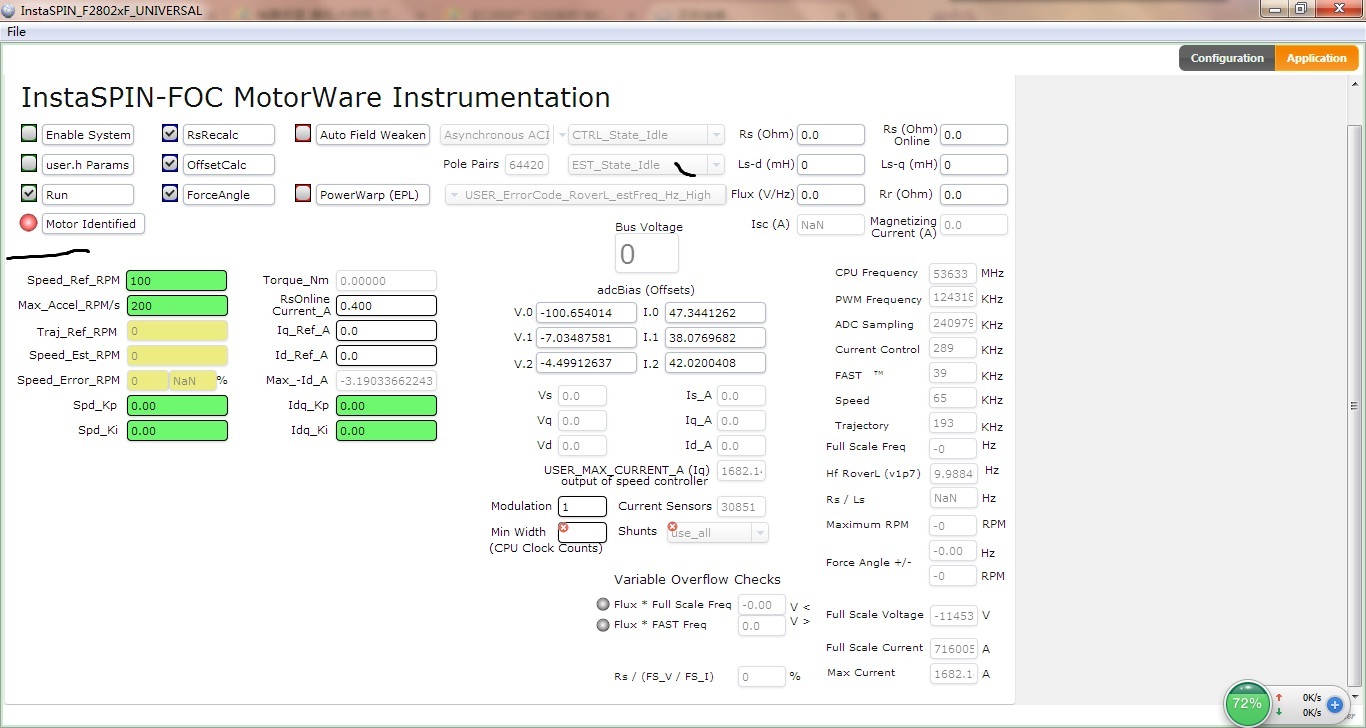
Task: Click the Flux * Full Scale Freq indicator light
Action: tap(602, 604)
